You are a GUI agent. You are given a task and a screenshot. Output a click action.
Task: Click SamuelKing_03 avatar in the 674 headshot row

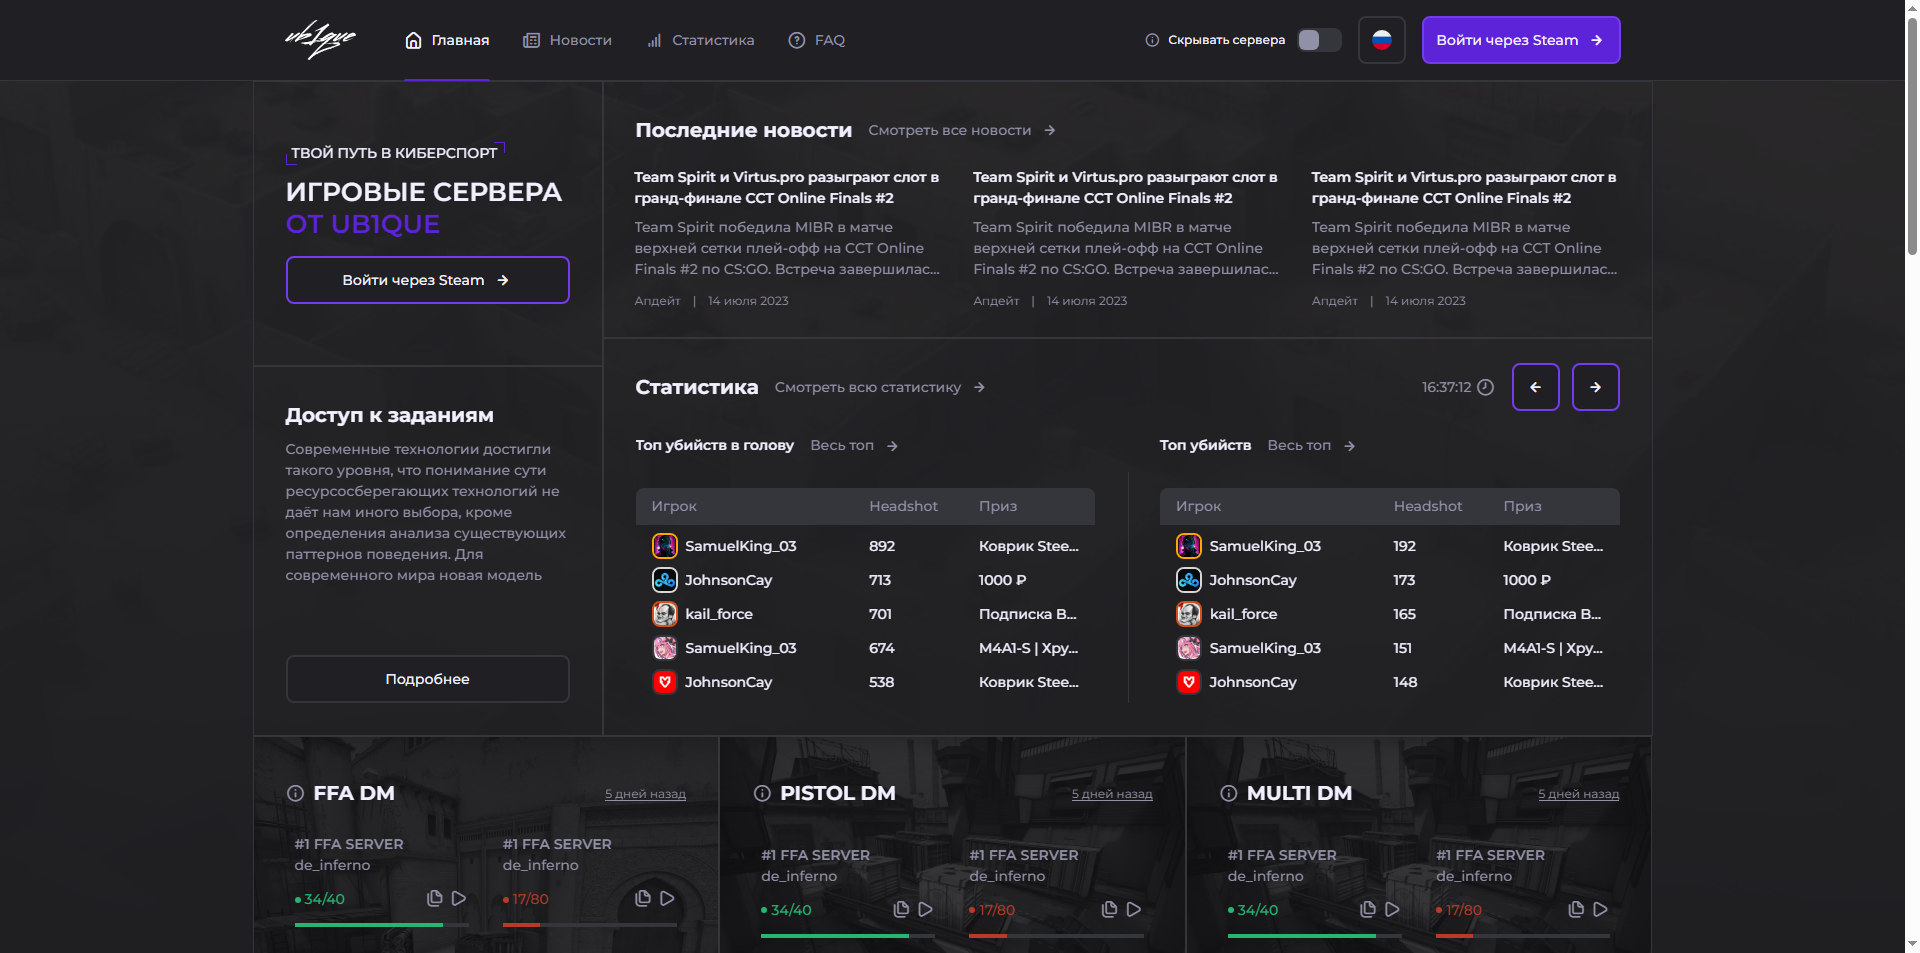(x=665, y=648)
